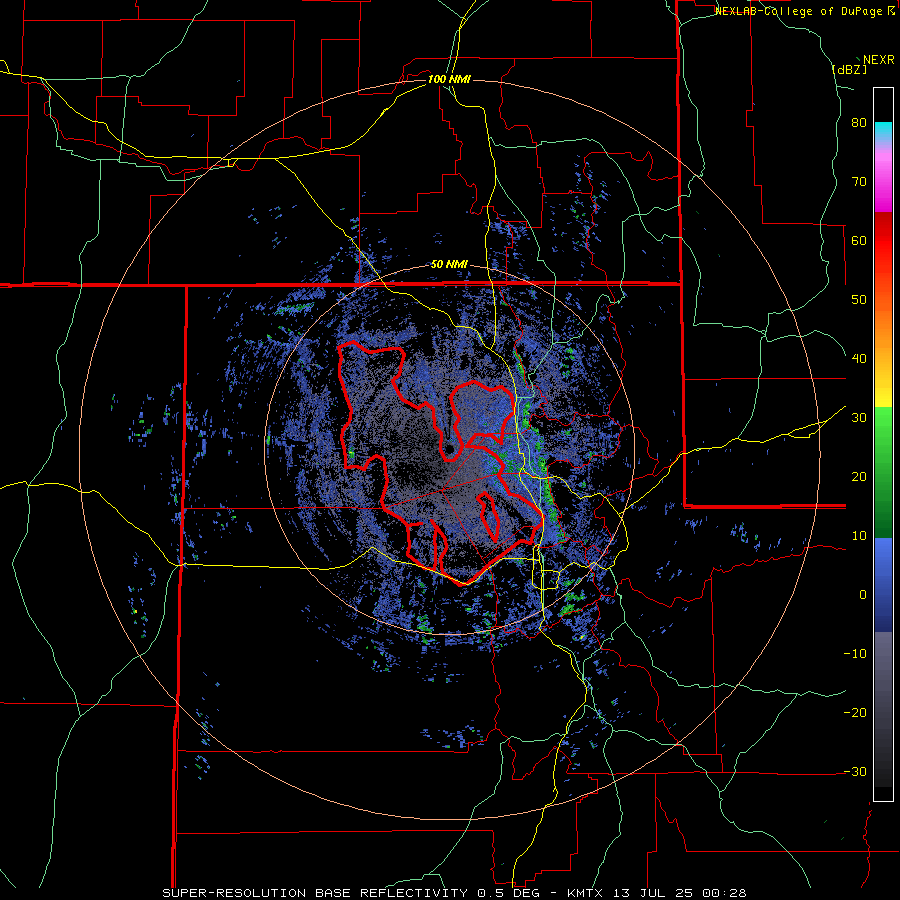The width and height of the screenshot is (900, 900).
Task: Click the 20 dBZ scale value
Action: click(859, 478)
